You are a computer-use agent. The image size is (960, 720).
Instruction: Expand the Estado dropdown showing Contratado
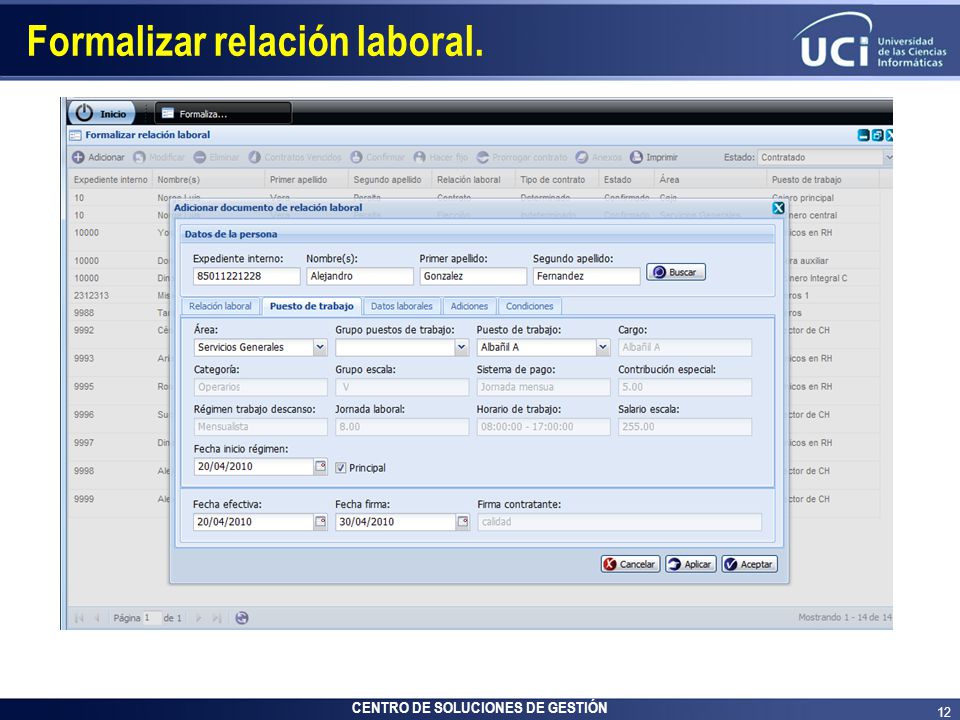coord(888,157)
